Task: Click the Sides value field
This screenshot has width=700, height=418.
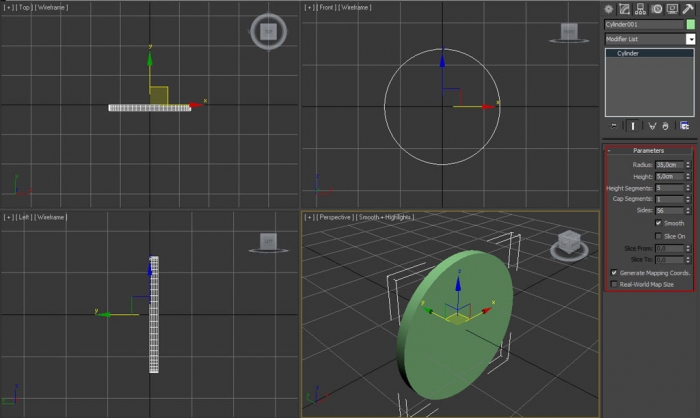Action: (x=670, y=210)
